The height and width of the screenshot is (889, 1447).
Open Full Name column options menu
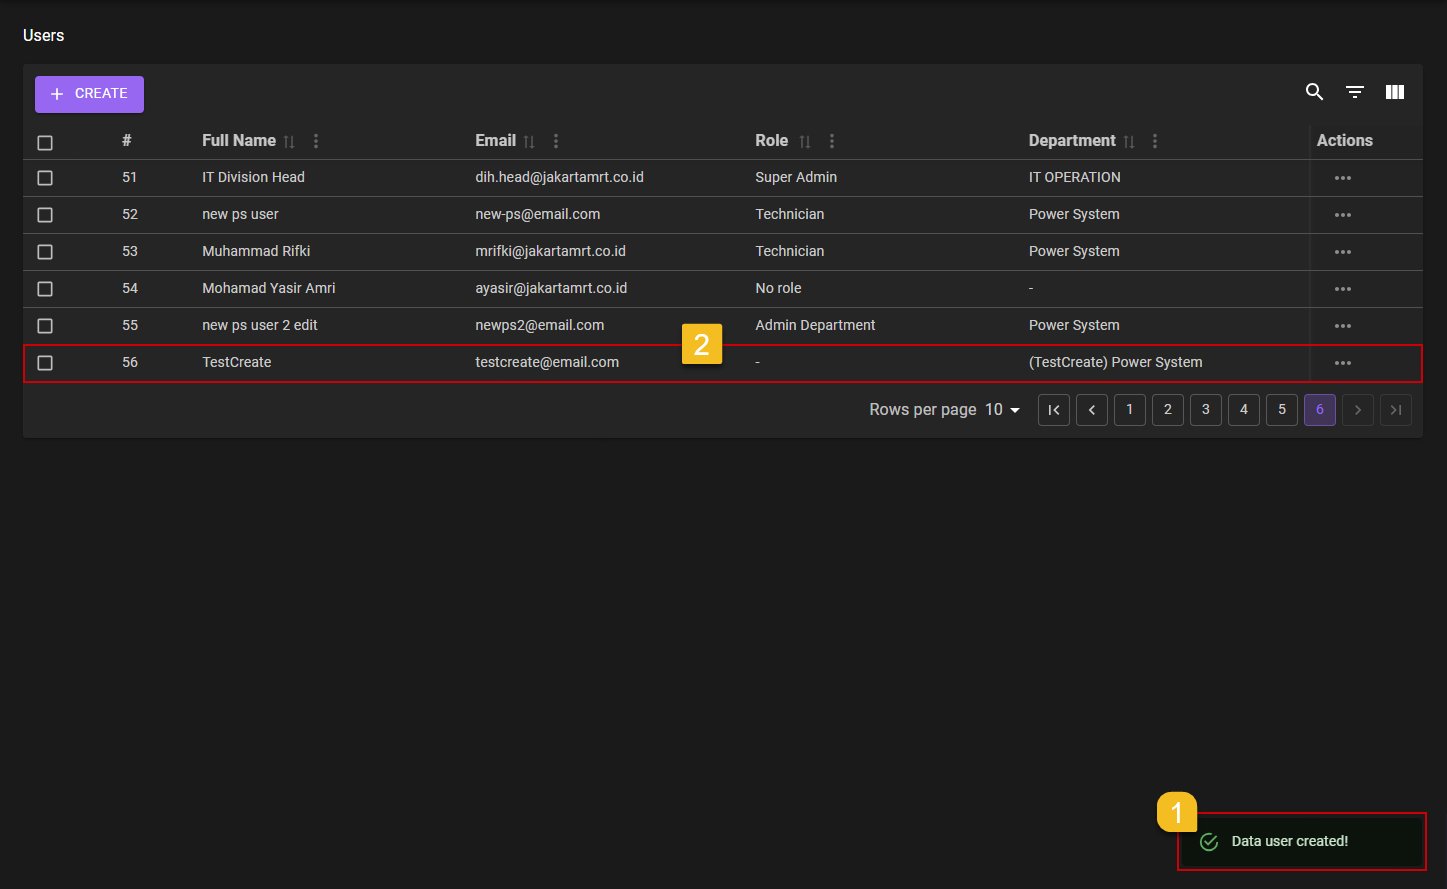316,141
